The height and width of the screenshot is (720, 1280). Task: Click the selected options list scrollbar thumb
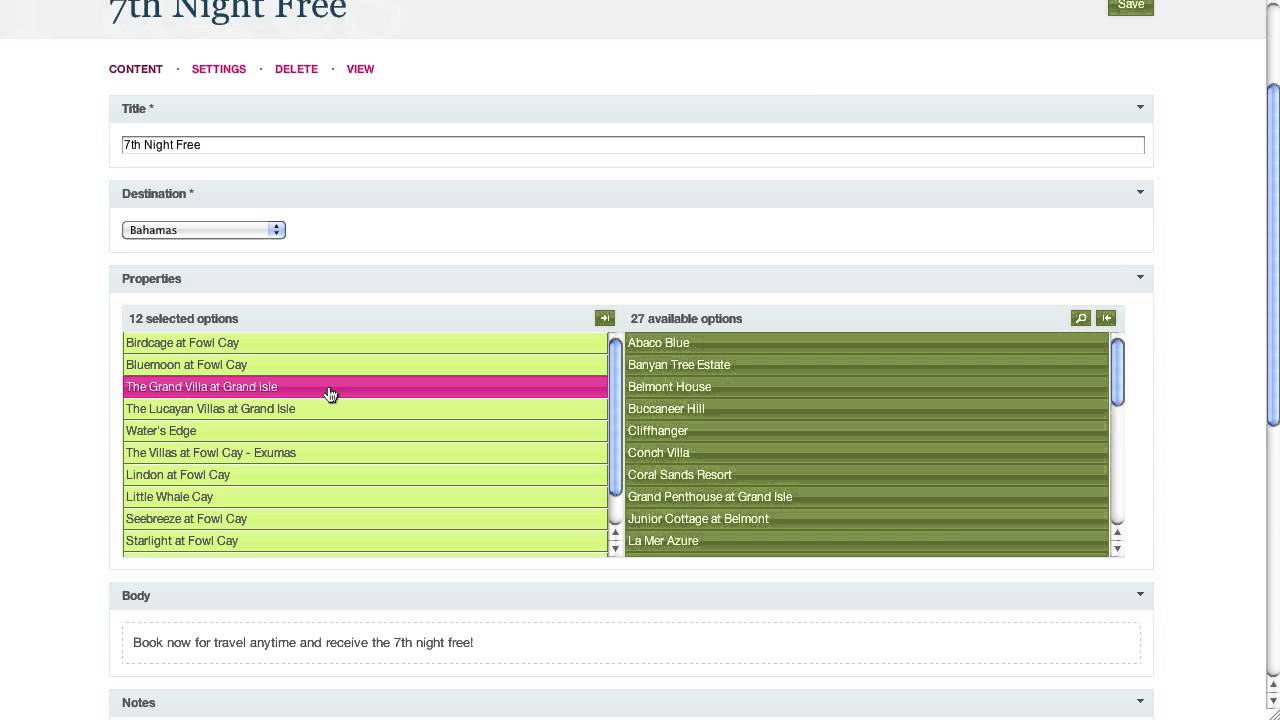pos(616,417)
